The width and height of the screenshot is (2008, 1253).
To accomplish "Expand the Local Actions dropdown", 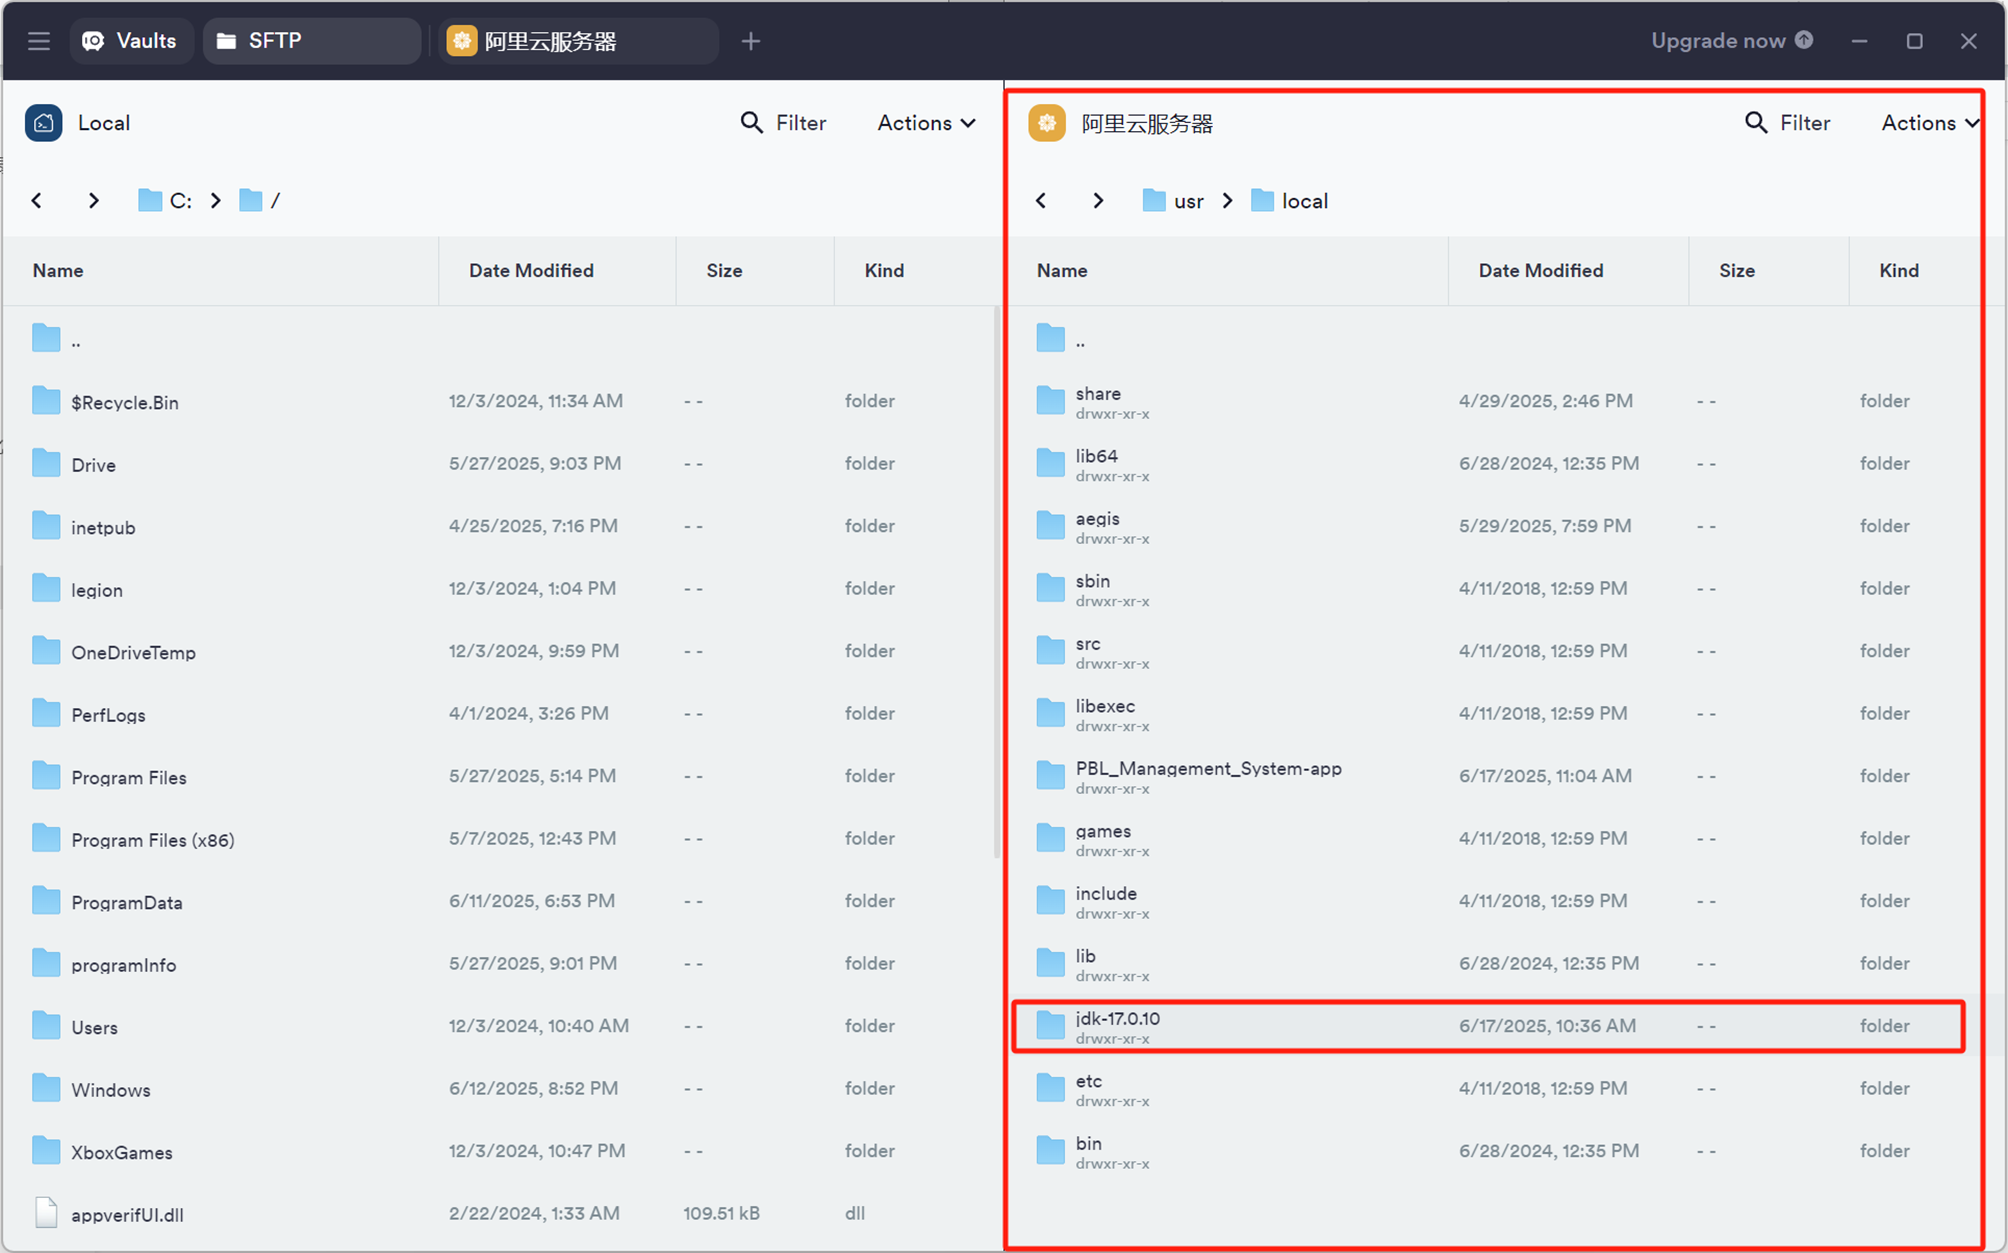I will [926, 122].
